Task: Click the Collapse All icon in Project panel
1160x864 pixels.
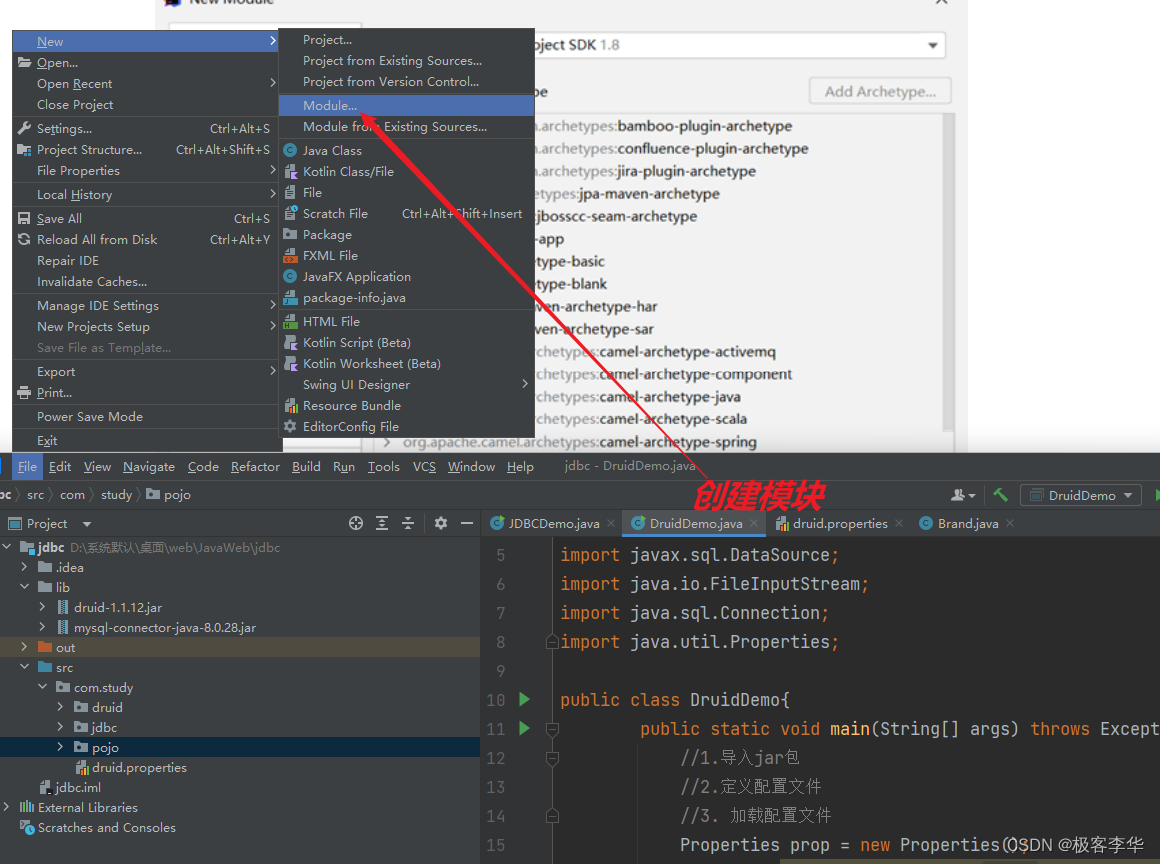Action: 408,523
